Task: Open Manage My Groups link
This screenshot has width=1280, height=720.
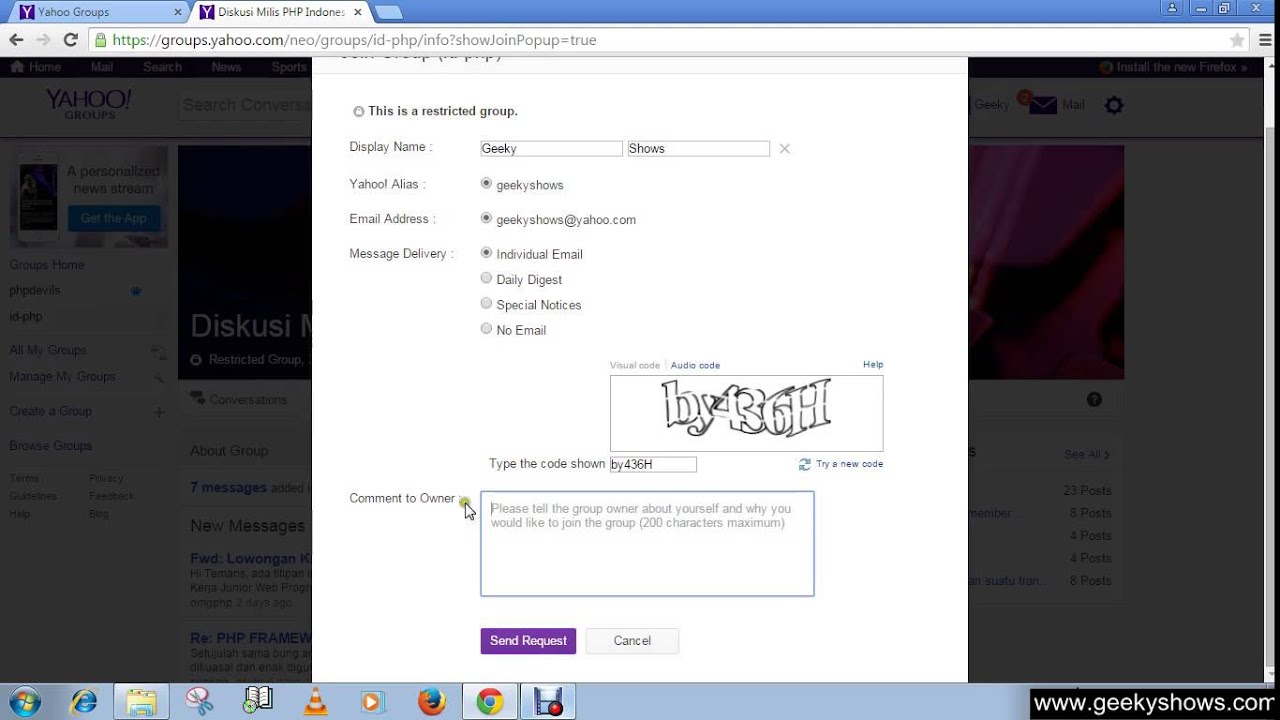Action: (x=62, y=376)
